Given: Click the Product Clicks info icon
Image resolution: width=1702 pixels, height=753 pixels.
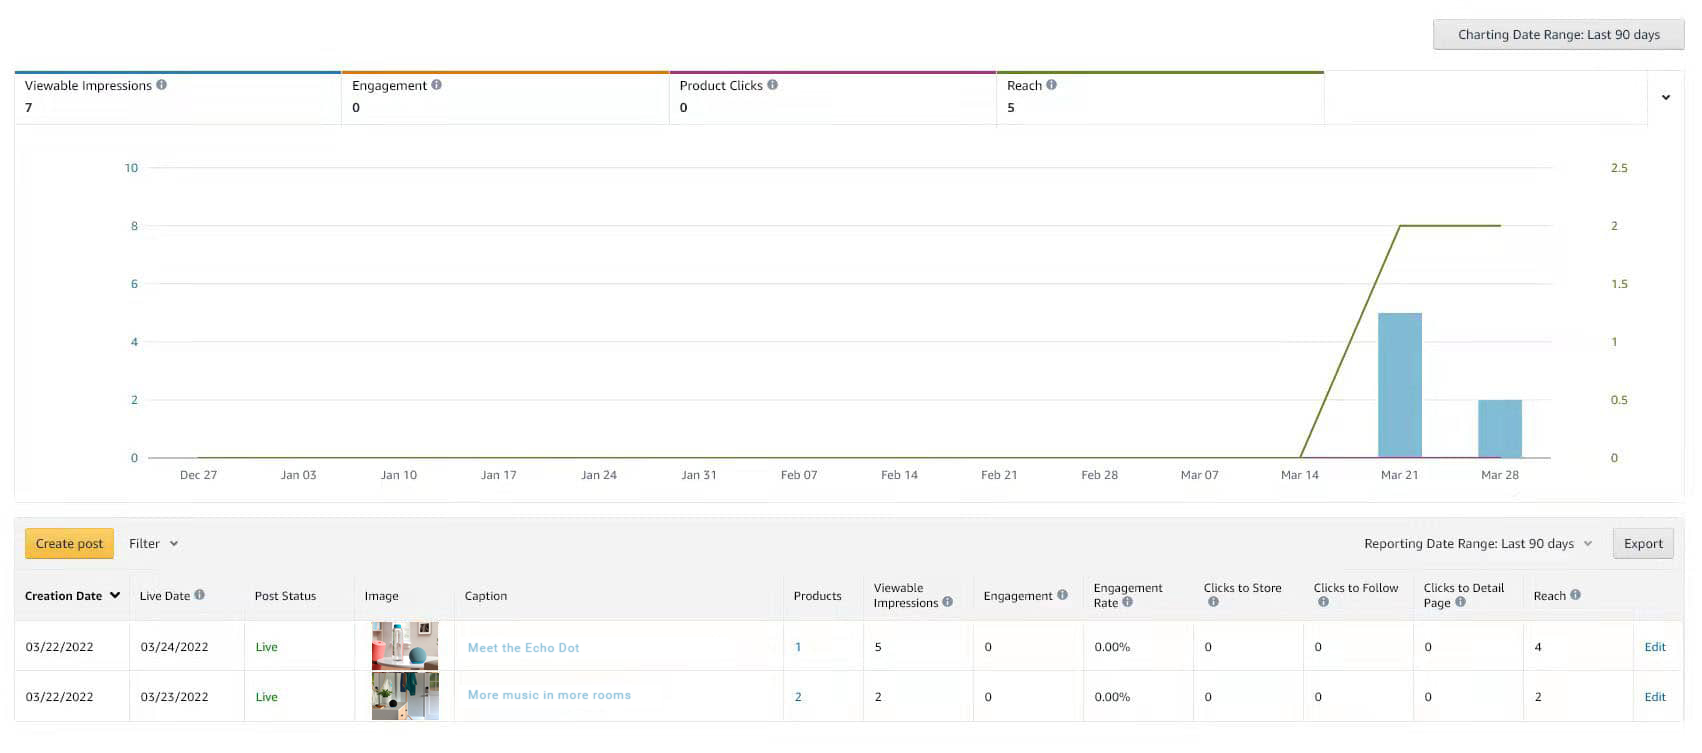Looking at the screenshot, I should point(772,85).
